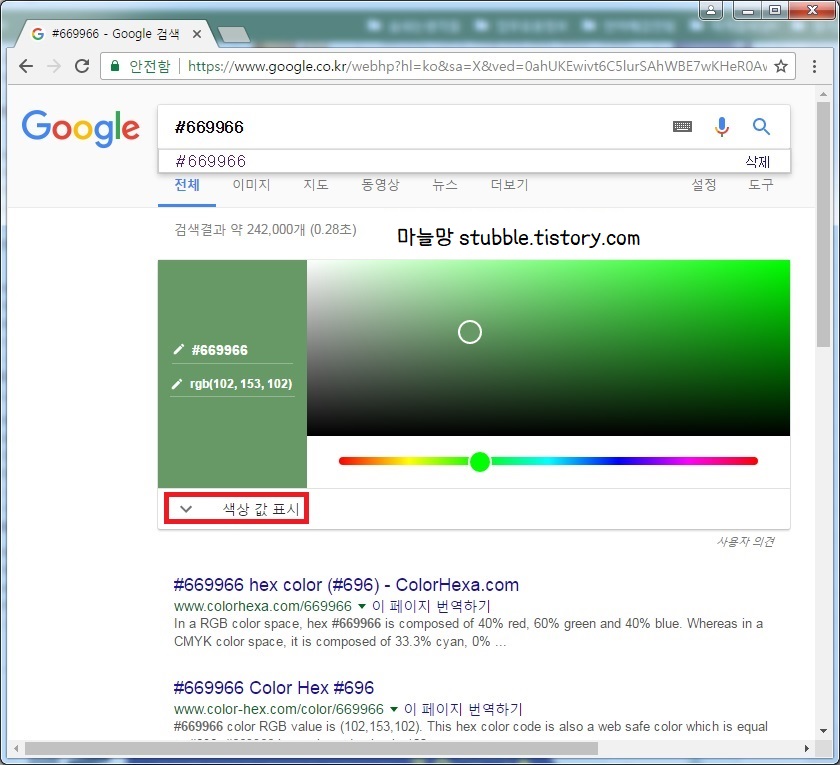Click the address bar URL

tap(477, 66)
